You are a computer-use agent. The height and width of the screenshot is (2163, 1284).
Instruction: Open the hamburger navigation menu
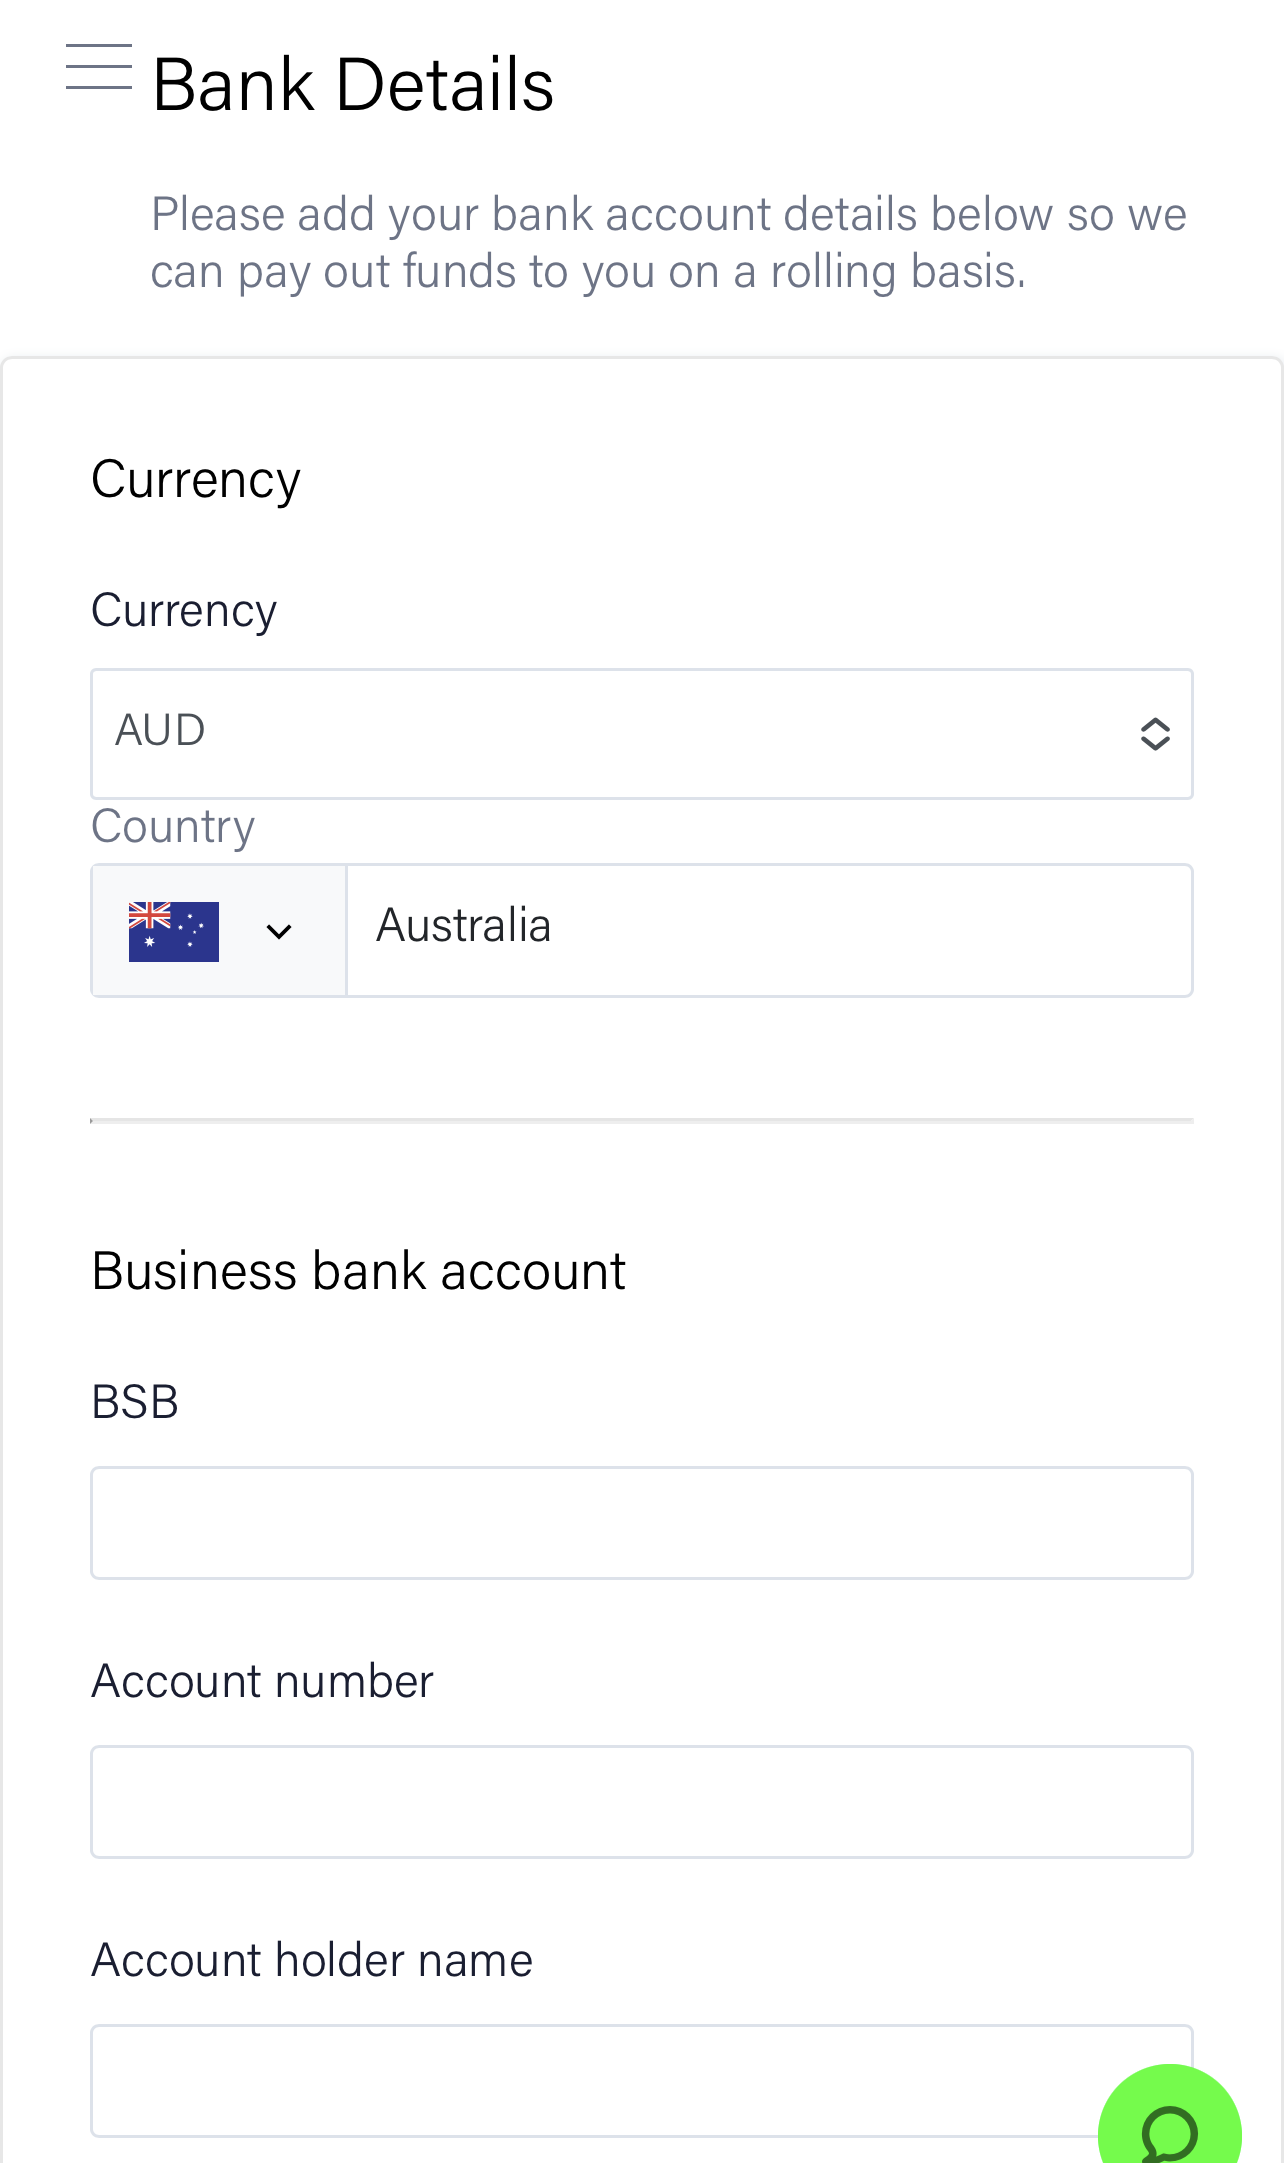click(x=98, y=67)
